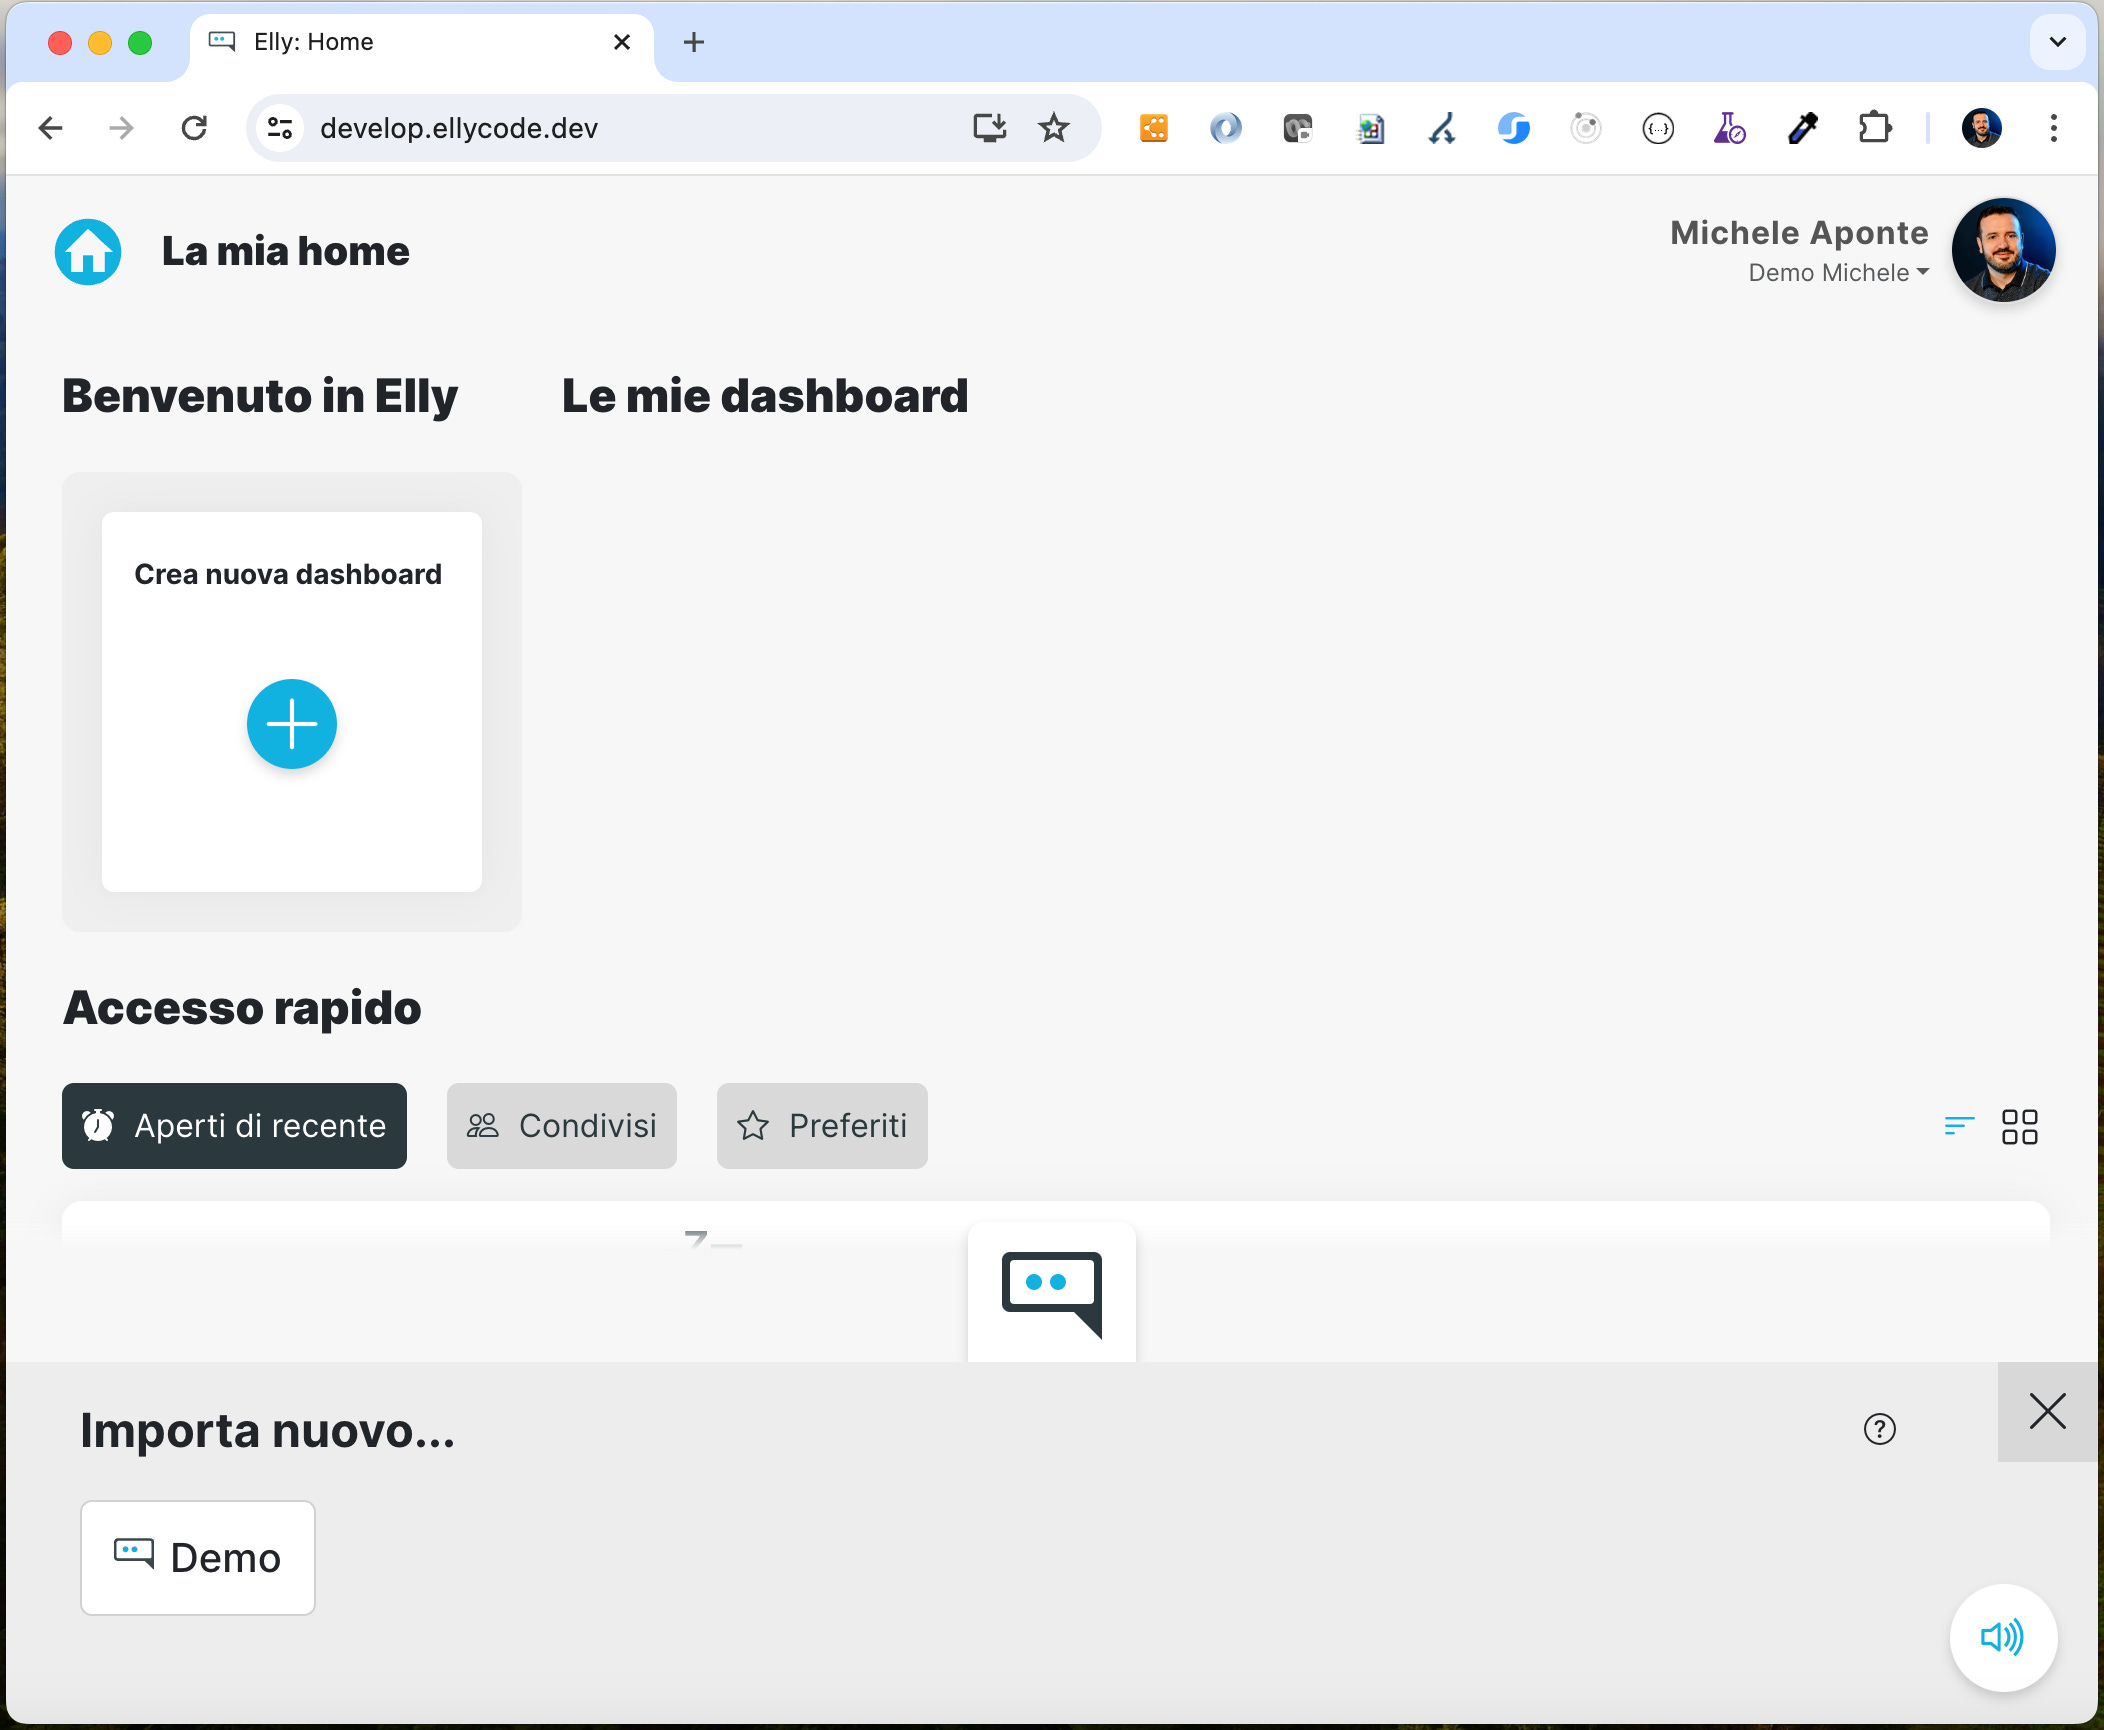Expand the Demo Michele workspace dropdown

(x=1838, y=273)
